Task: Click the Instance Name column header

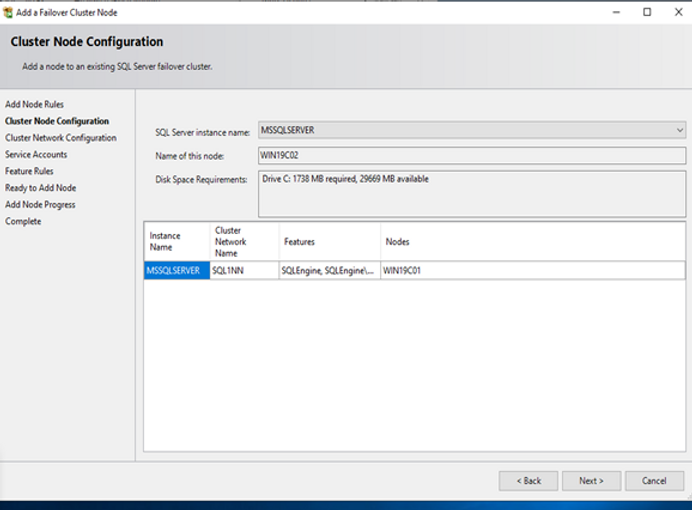Action: [176, 242]
